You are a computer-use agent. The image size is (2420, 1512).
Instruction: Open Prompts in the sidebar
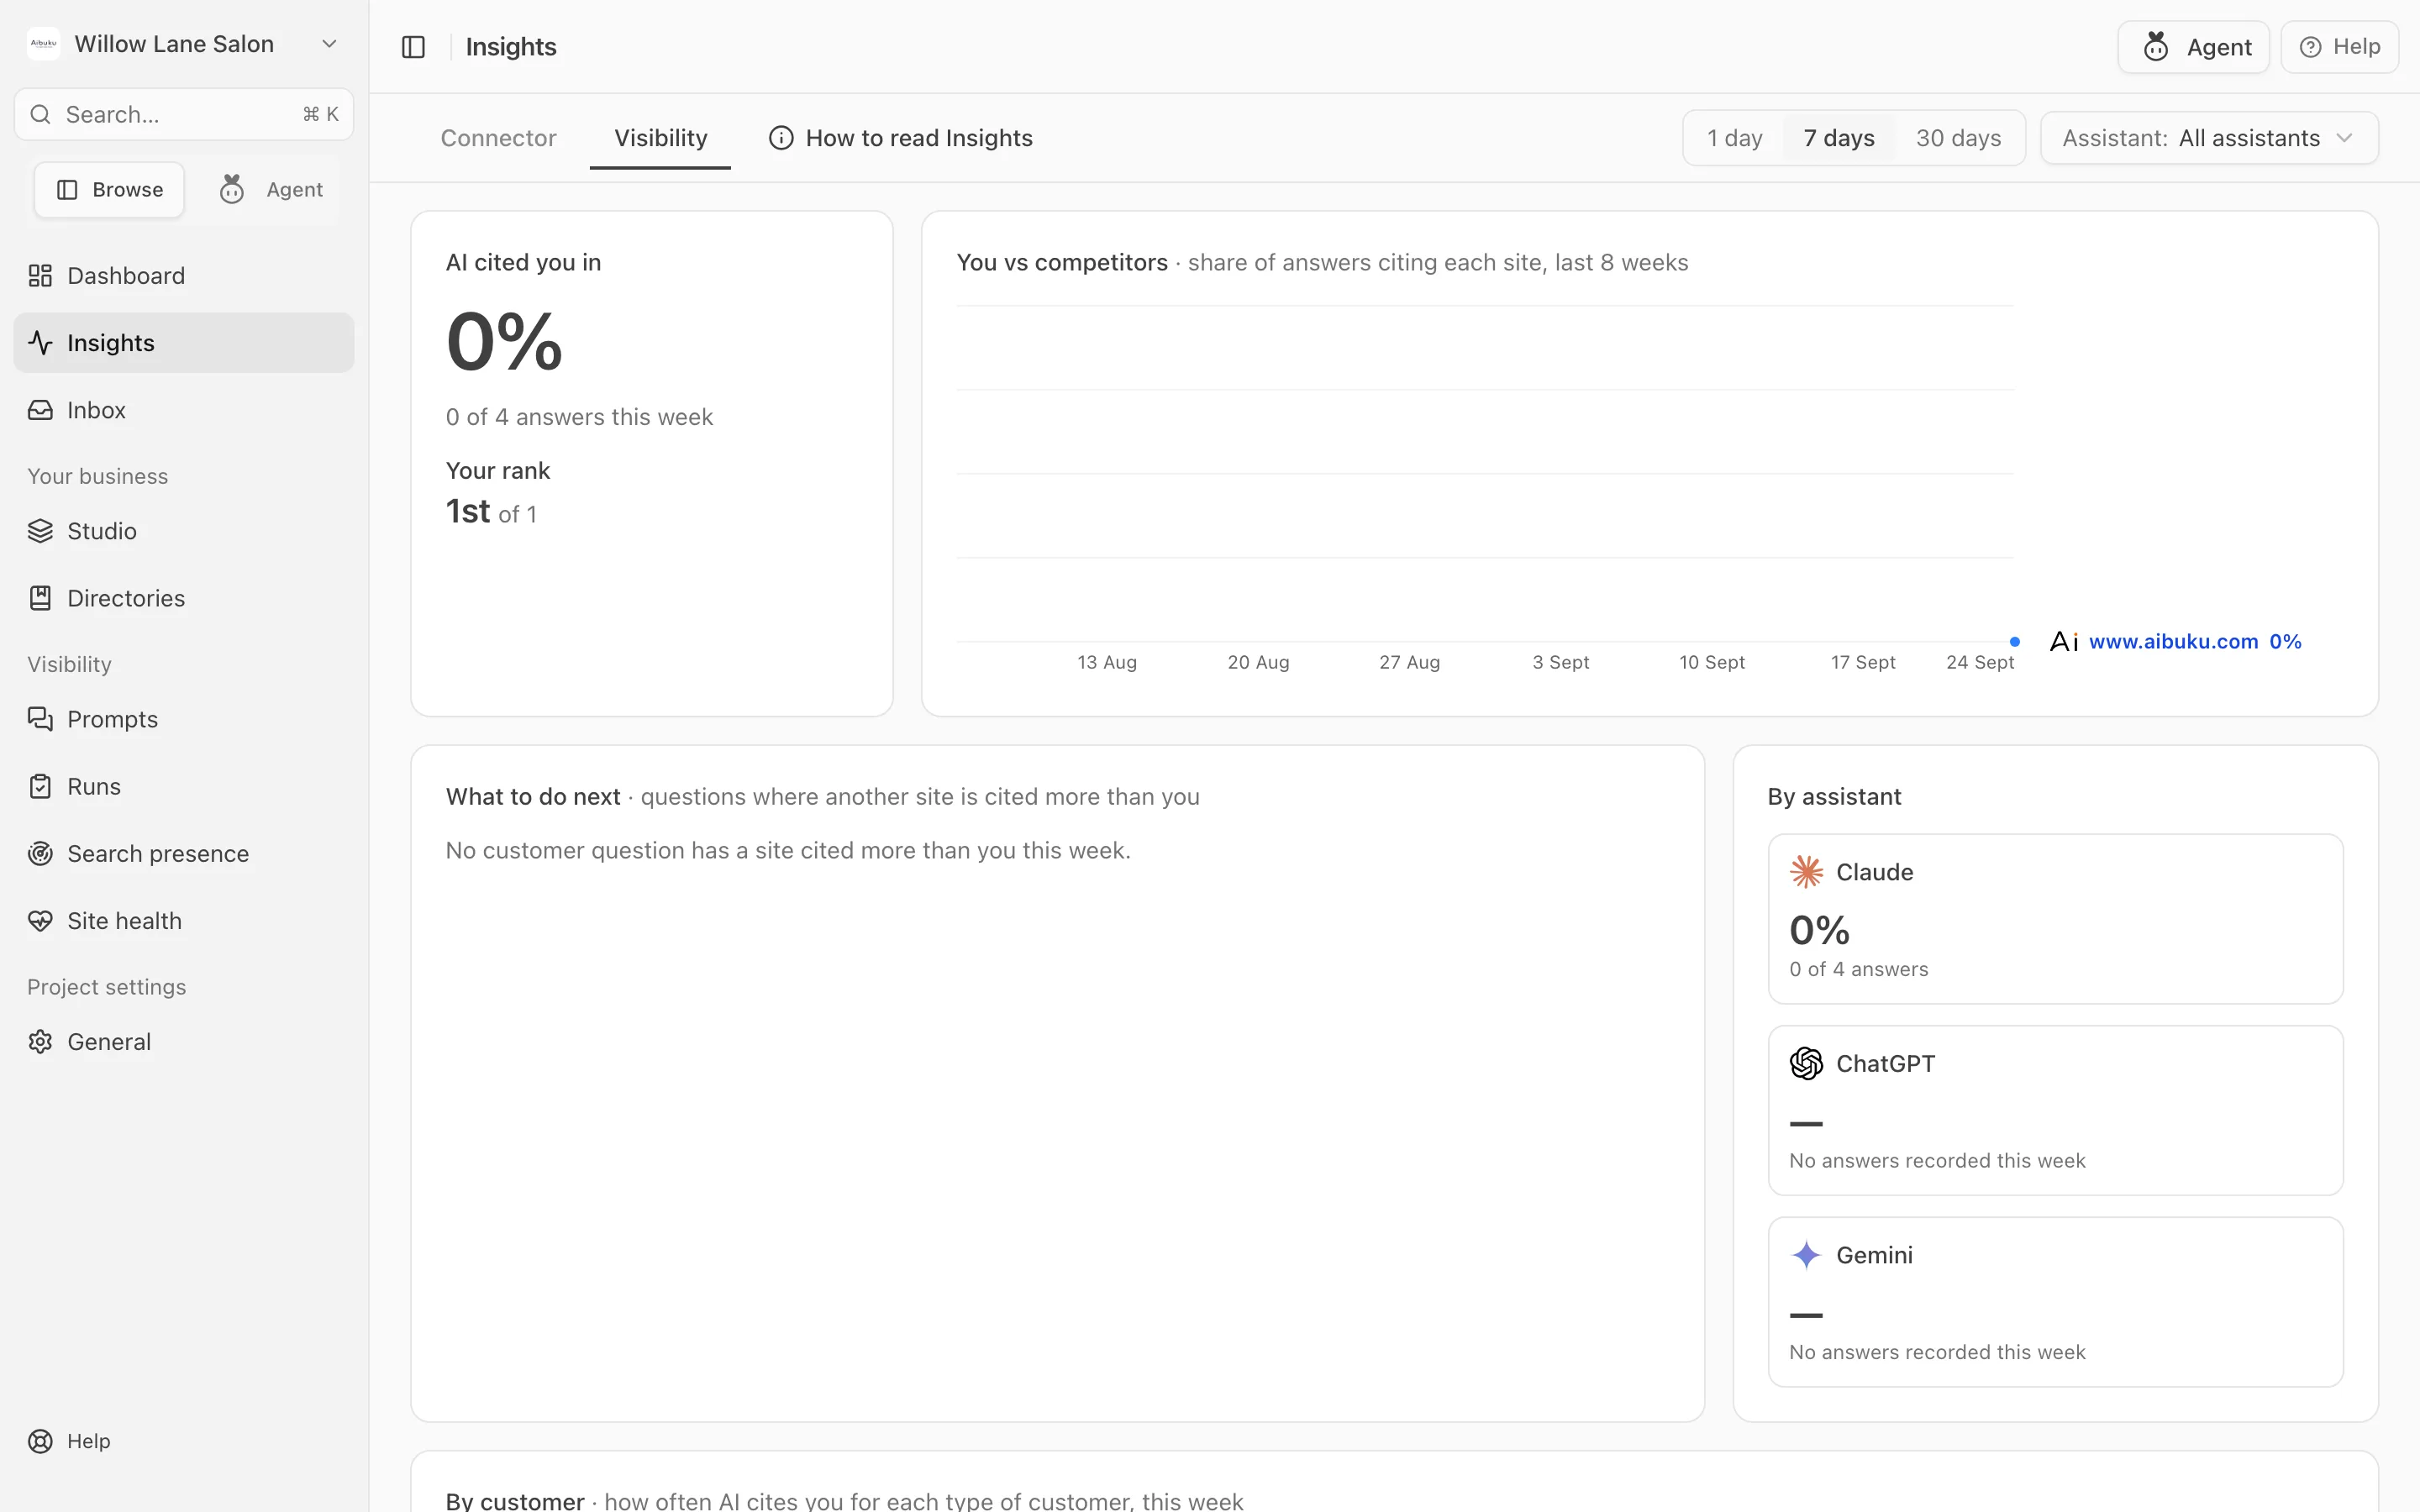pos(184,719)
